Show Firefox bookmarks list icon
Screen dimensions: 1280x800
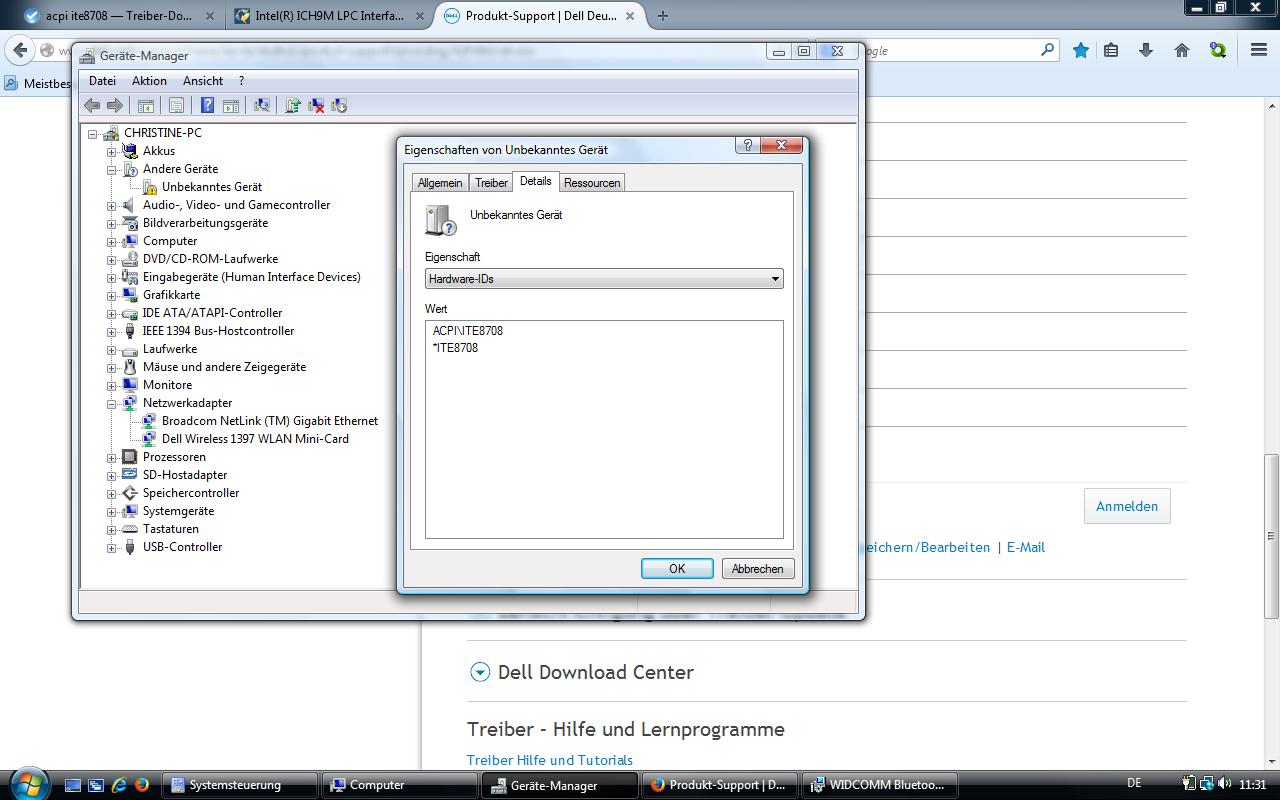coord(1111,50)
